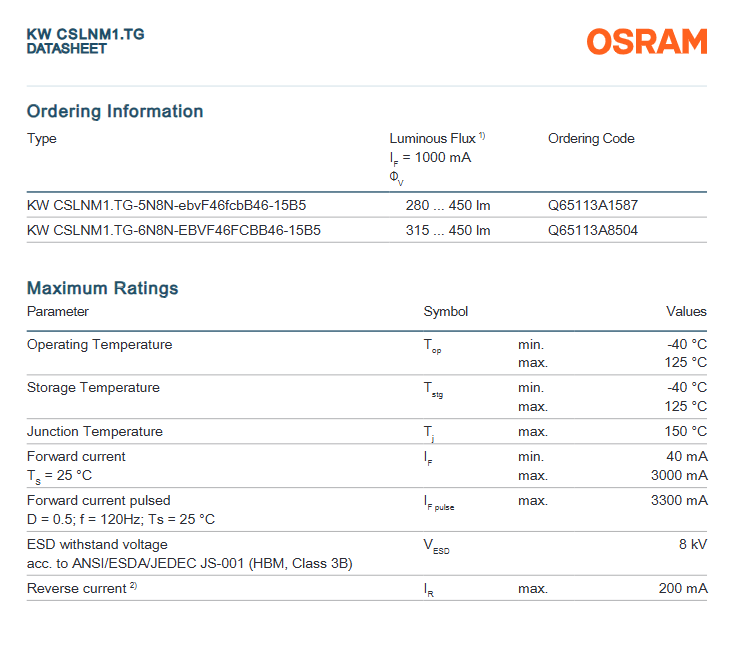
Task: Click the Storage Temperature parameter
Action: [x=93, y=388]
